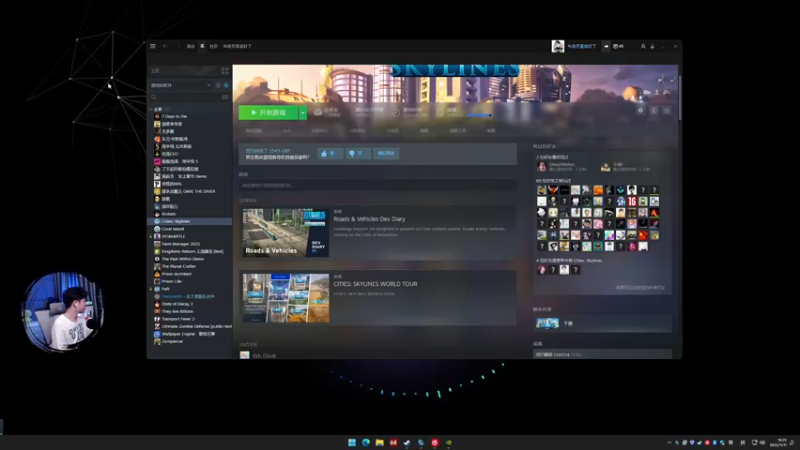Open the Roads & Vehicles Dev Diary title
The height and width of the screenshot is (450, 800).
pos(369,219)
